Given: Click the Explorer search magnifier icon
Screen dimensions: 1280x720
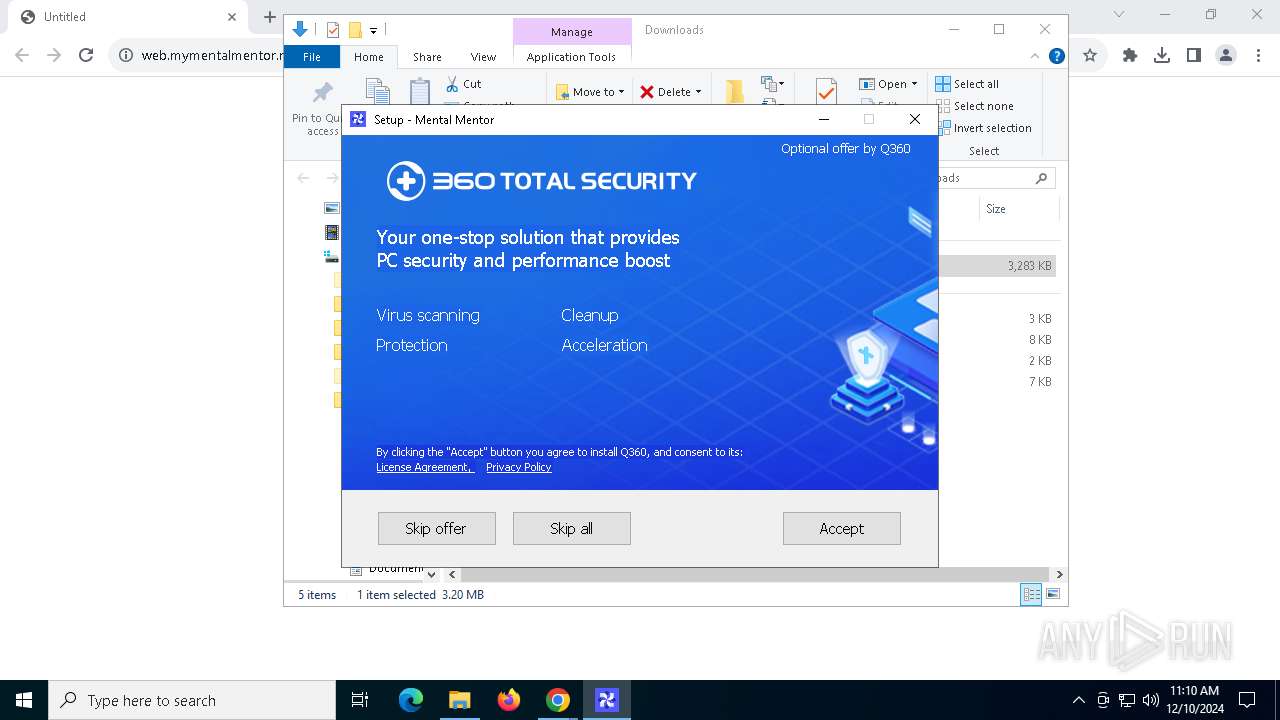Looking at the screenshot, I should (1041, 178).
